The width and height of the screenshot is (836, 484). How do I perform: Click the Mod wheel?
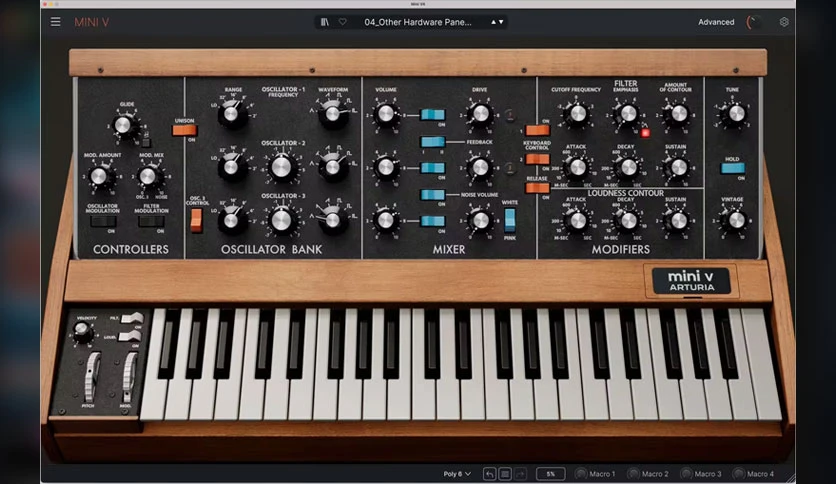coord(129,376)
